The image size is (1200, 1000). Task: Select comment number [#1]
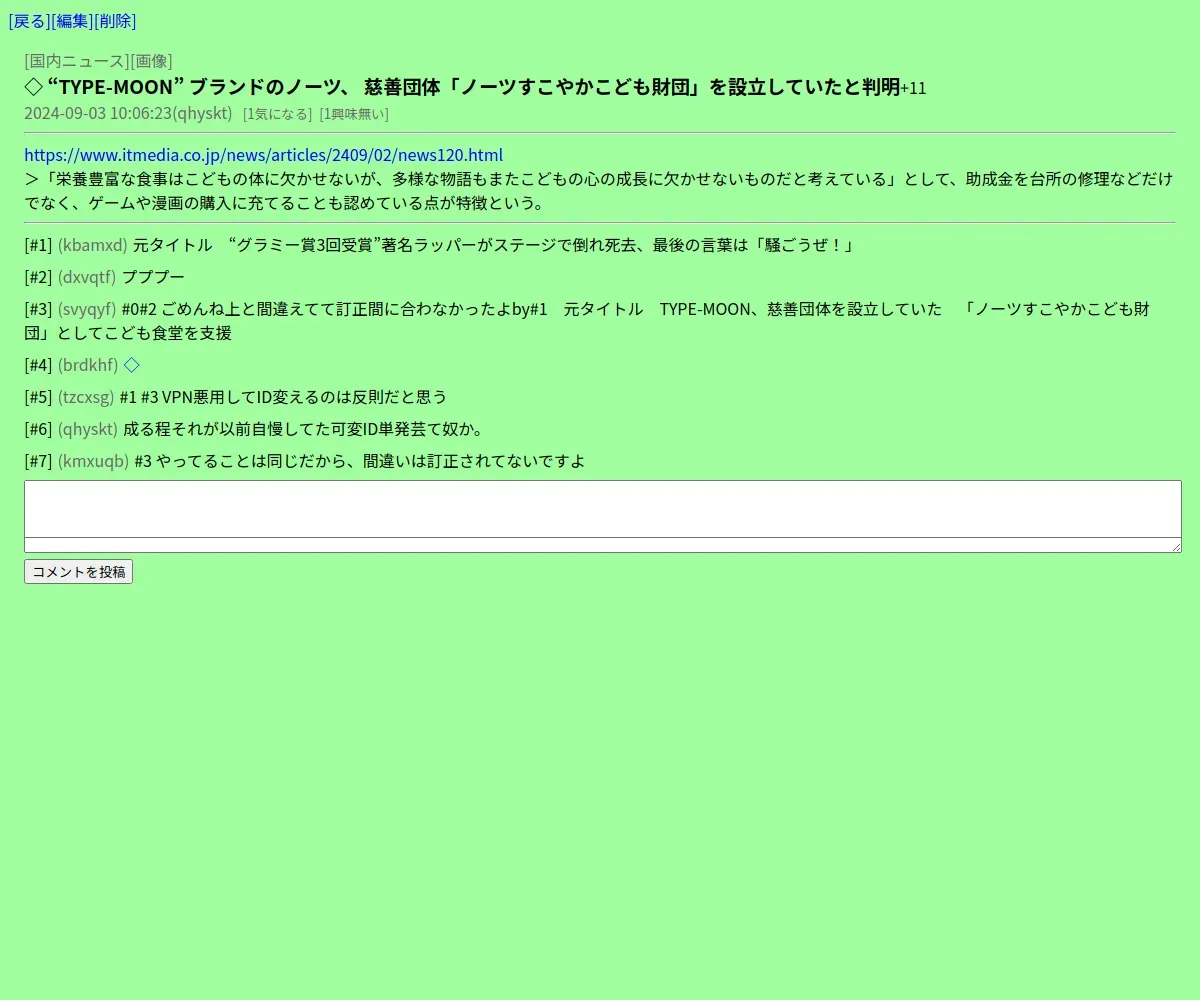(x=38, y=245)
